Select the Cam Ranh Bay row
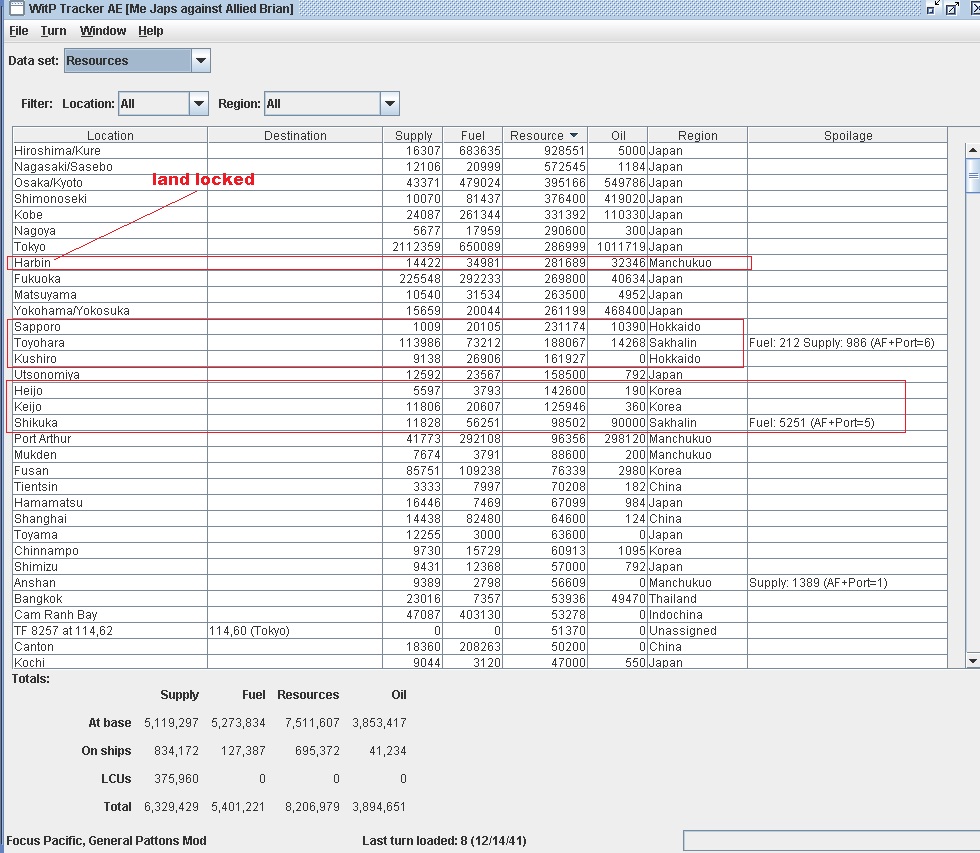The width and height of the screenshot is (980, 853). (479, 615)
